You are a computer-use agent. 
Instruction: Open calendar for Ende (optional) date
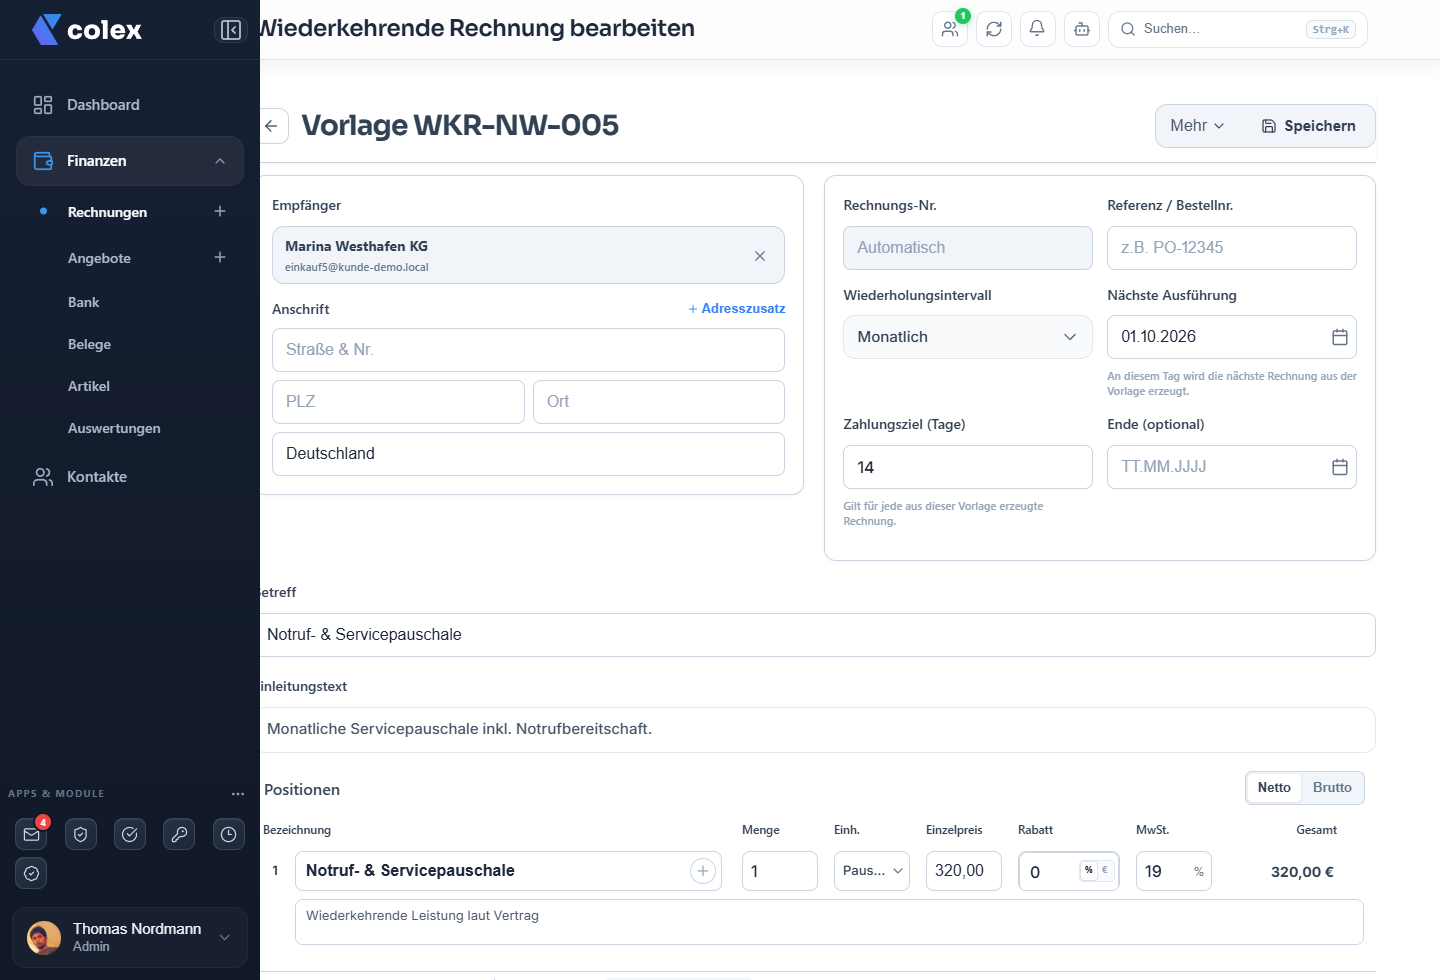click(1340, 467)
